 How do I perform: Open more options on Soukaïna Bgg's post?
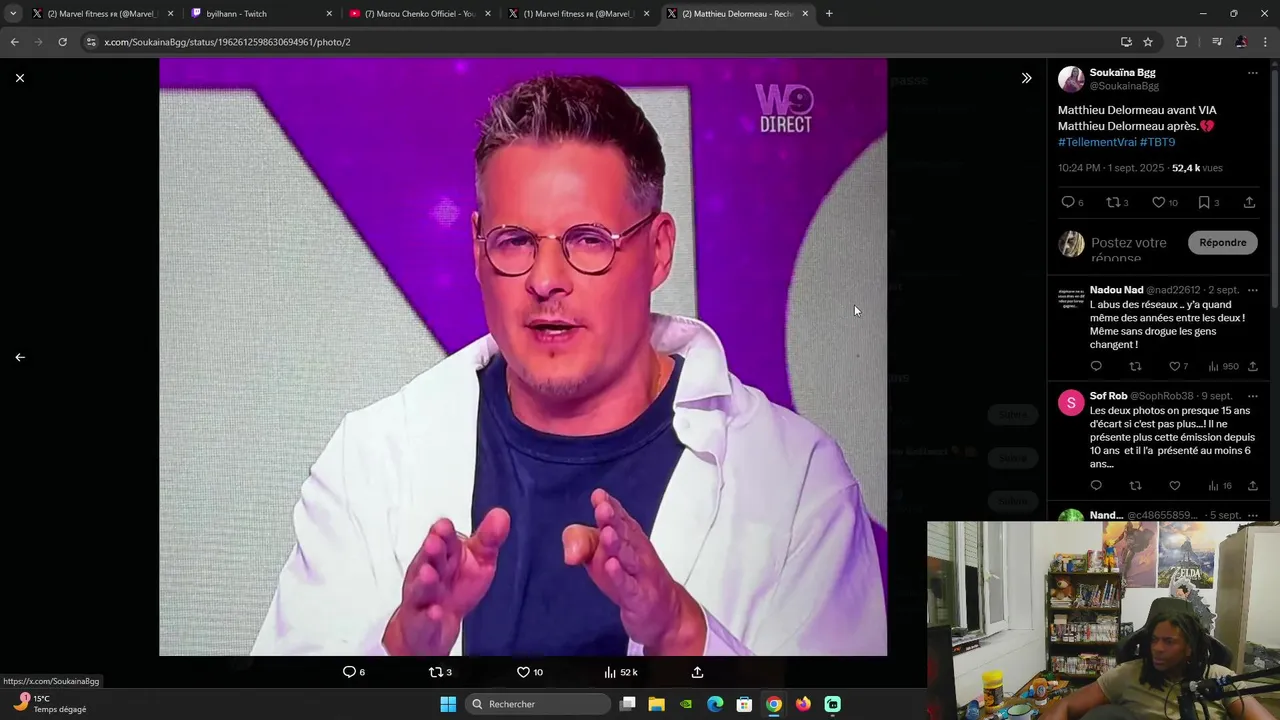tap(1252, 73)
